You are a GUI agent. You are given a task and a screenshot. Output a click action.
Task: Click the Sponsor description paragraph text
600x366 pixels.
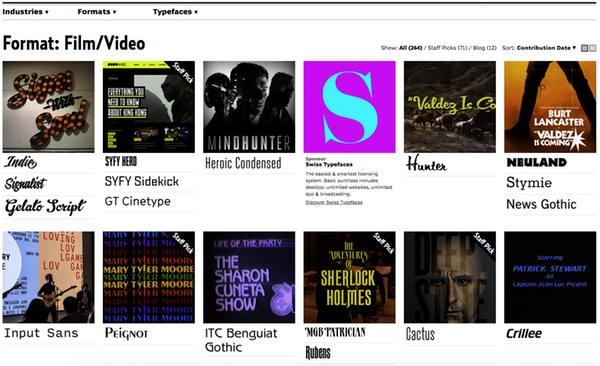point(349,184)
